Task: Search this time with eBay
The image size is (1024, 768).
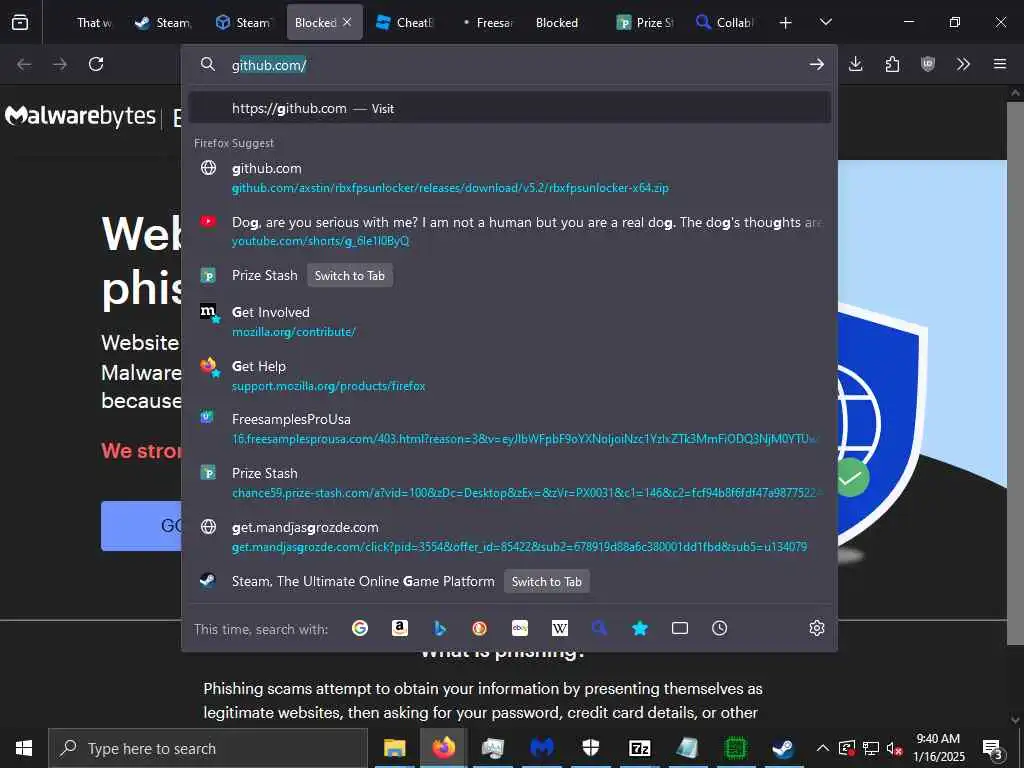Action: (520, 628)
